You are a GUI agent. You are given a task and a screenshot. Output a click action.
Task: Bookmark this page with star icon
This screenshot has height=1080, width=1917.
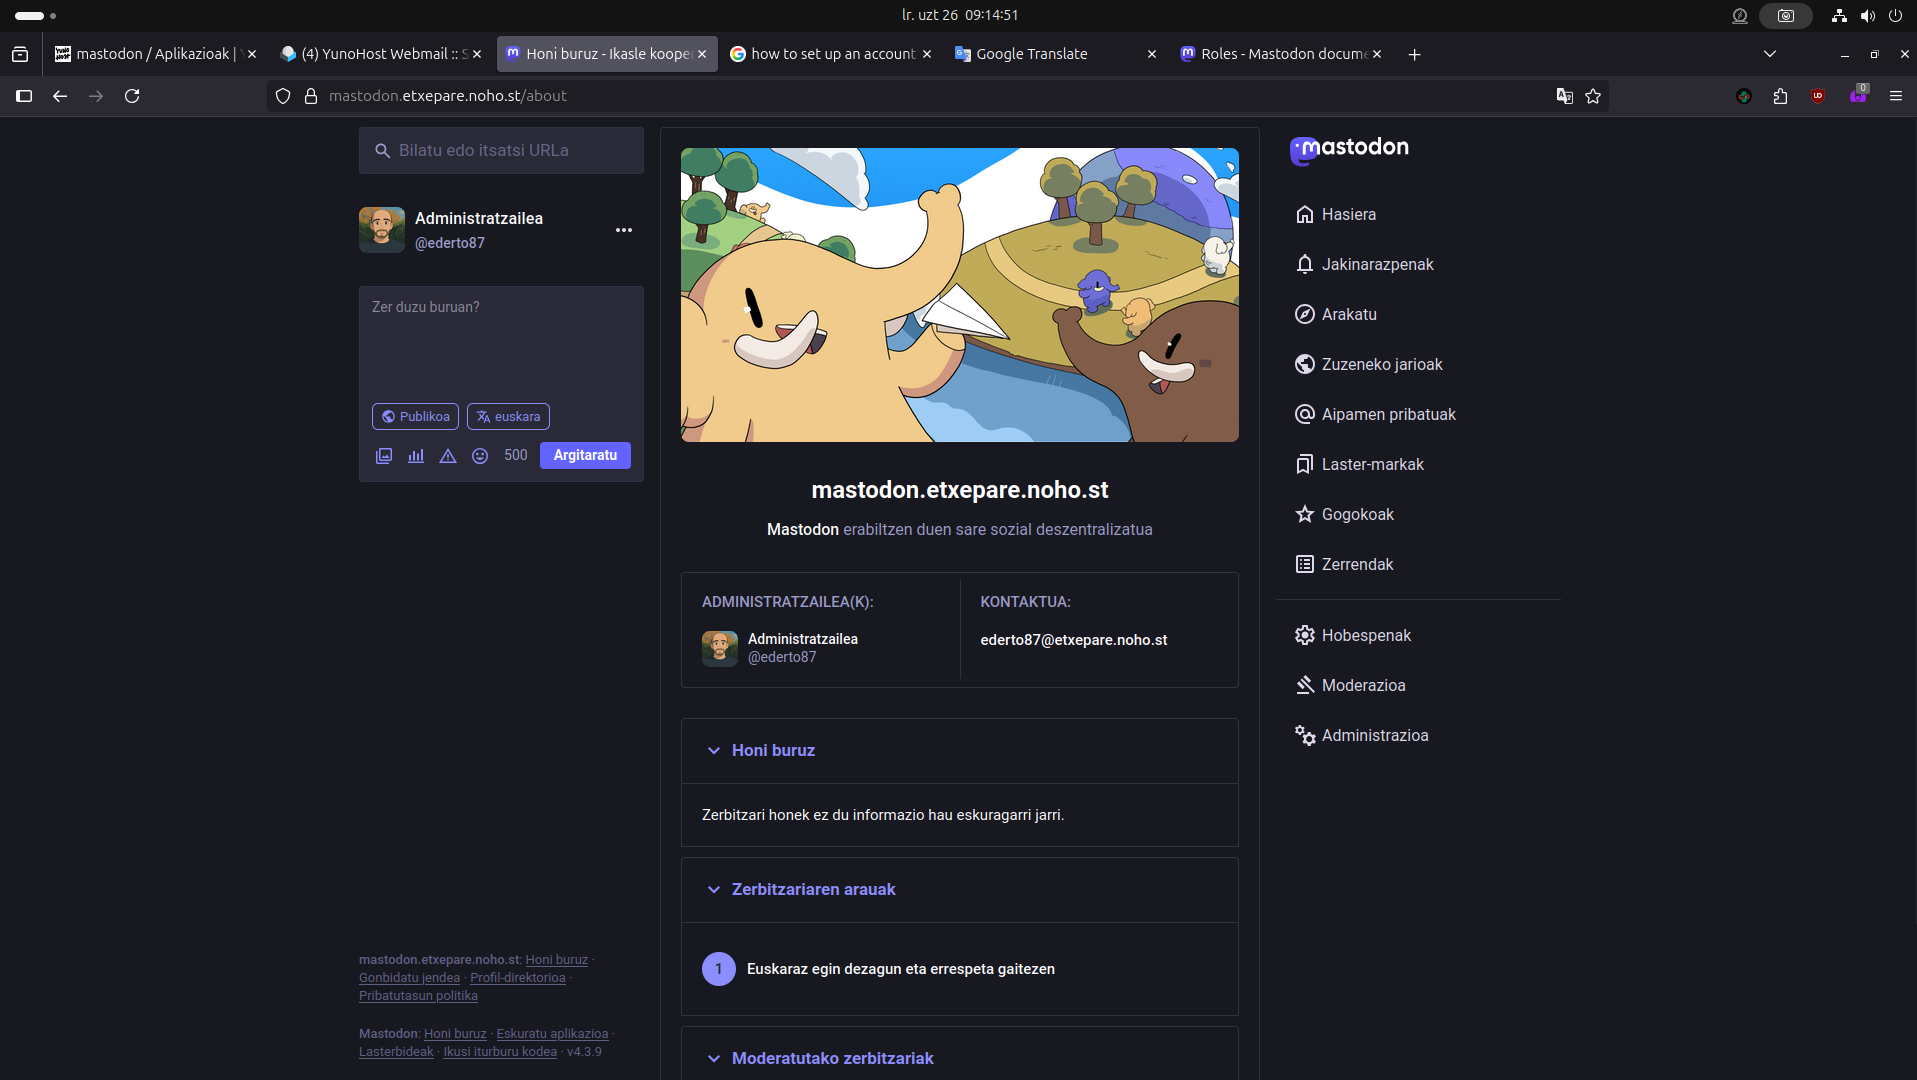[1593, 96]
